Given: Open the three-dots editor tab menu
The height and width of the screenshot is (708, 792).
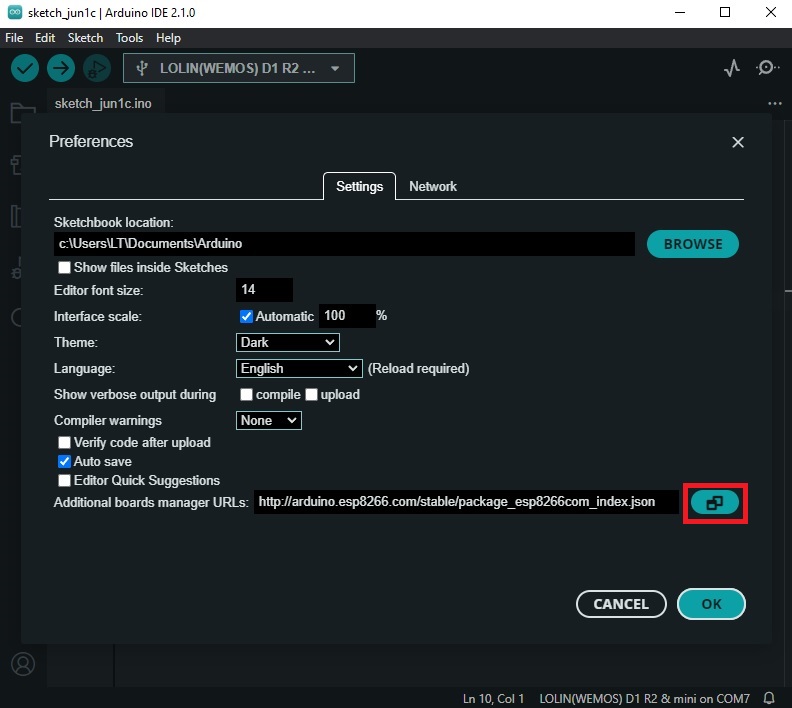Looking at the screenshot, I should point(774,104).
